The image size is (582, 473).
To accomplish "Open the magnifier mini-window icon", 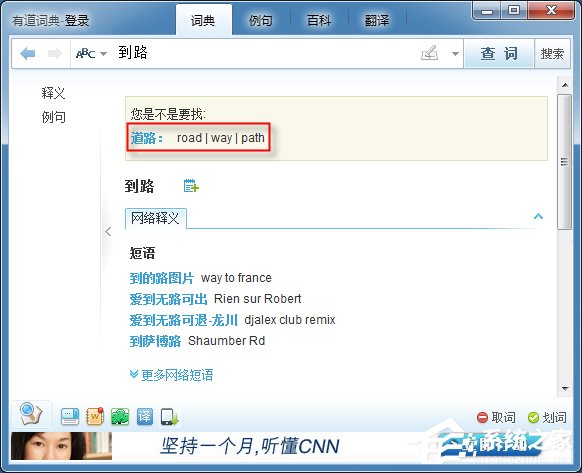I will [31, 414].
